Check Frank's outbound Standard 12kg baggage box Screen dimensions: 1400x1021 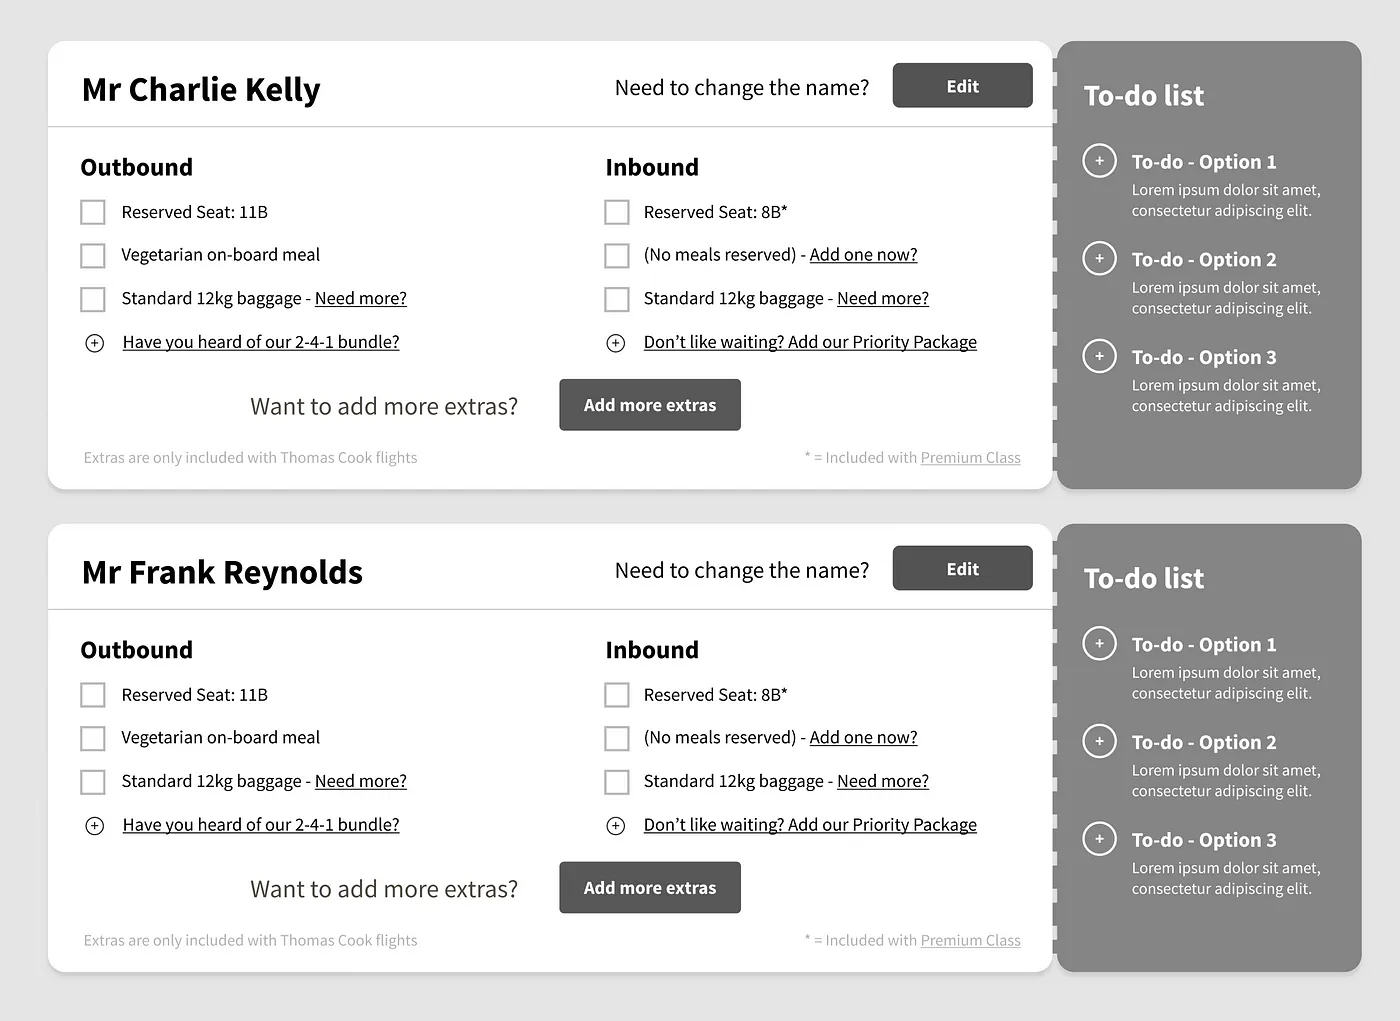point(93,782)
